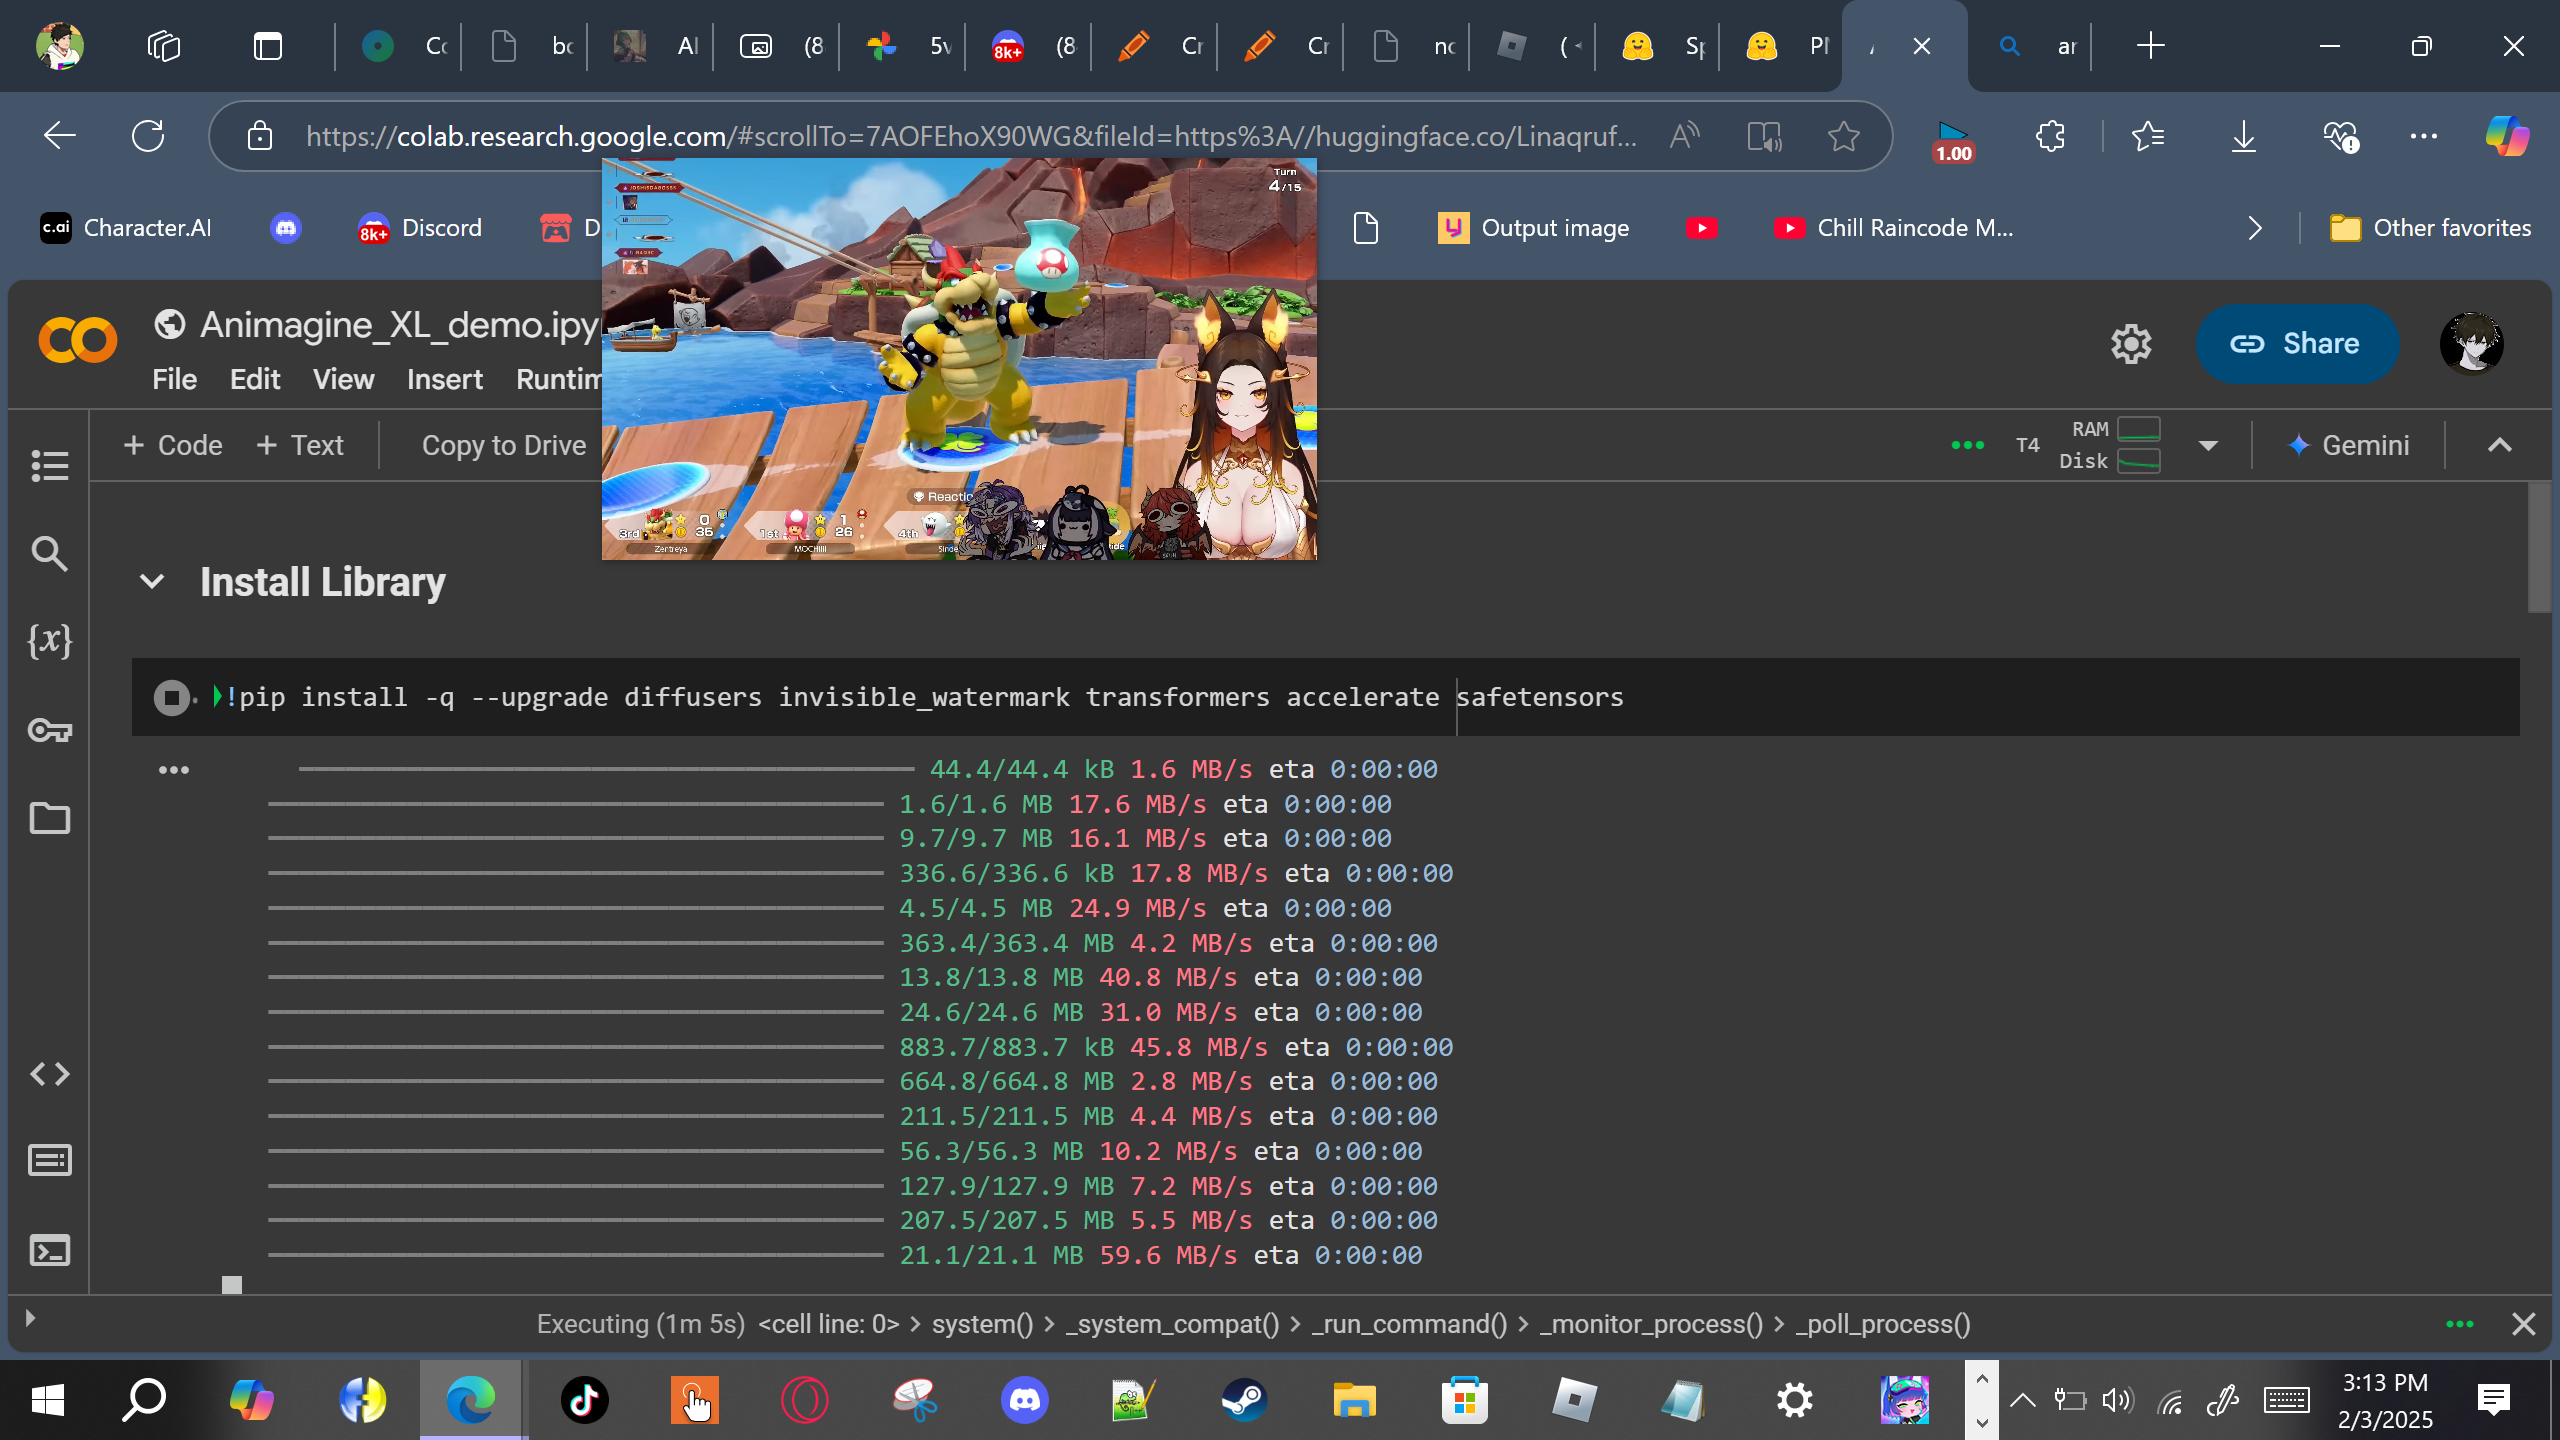
Task: Add this page to favorites star
Action: pyautogui.click(x=1843, y=136)
